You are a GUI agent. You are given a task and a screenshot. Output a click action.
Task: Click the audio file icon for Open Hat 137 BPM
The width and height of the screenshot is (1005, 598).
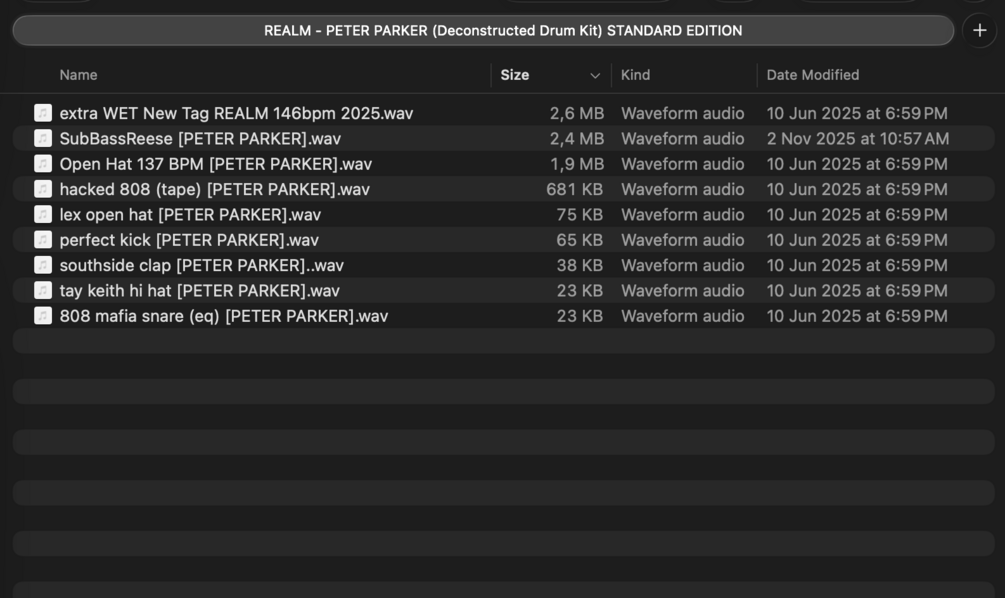[43, 164]
